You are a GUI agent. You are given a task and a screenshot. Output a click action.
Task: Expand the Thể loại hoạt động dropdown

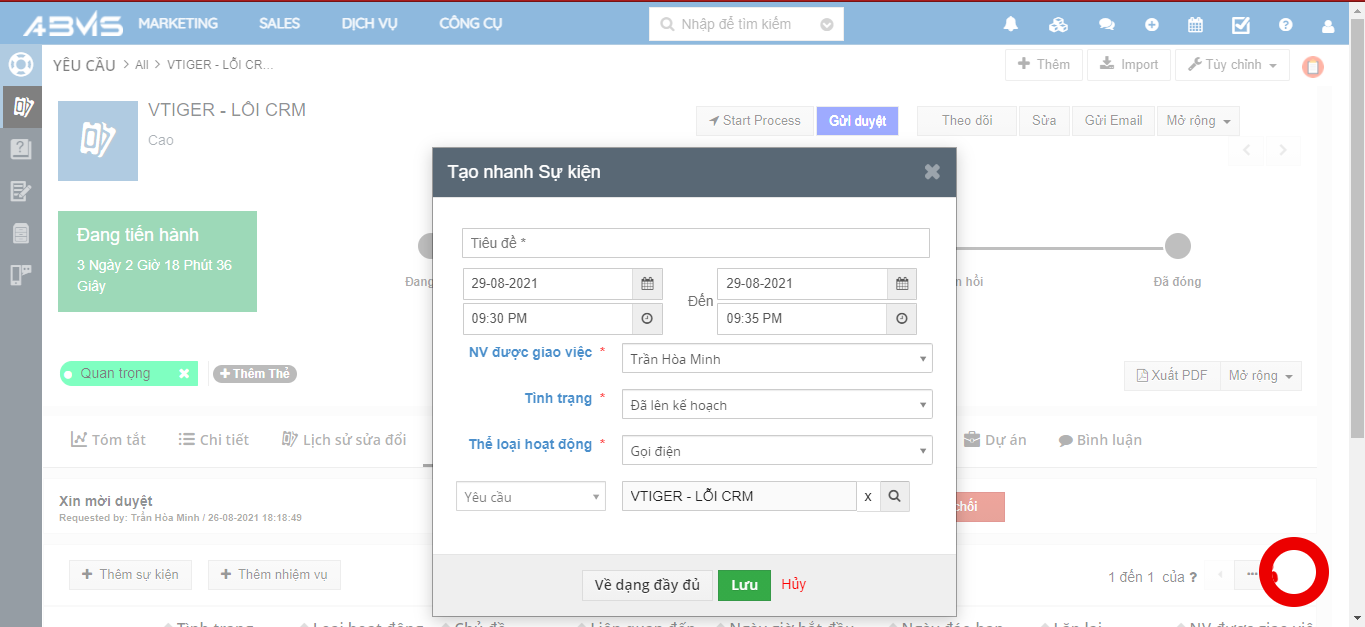pos(777,451)
